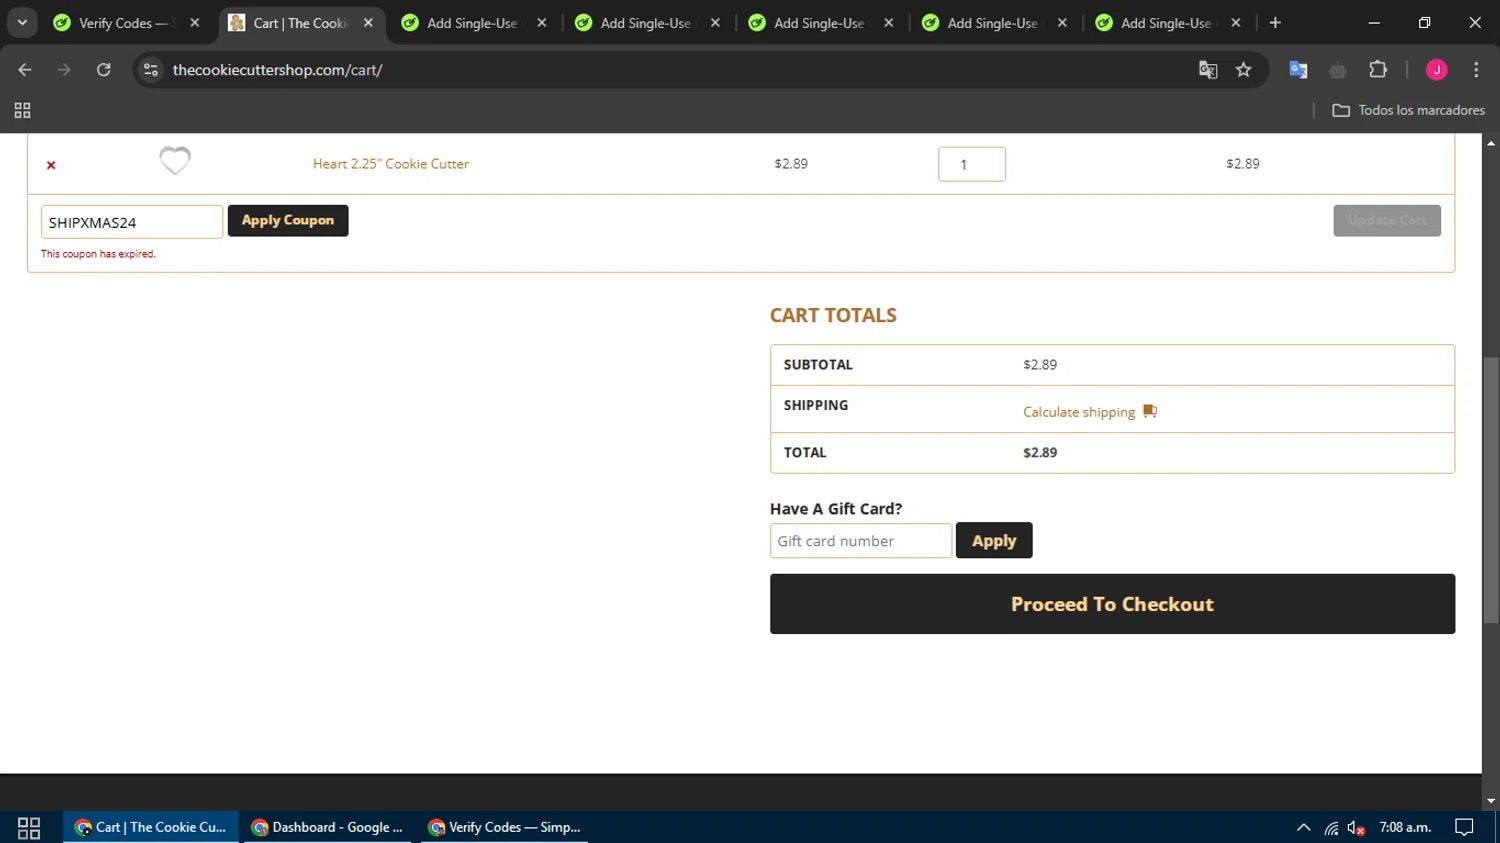
Task: Show hidden system tray icons
Action: 1303,828
